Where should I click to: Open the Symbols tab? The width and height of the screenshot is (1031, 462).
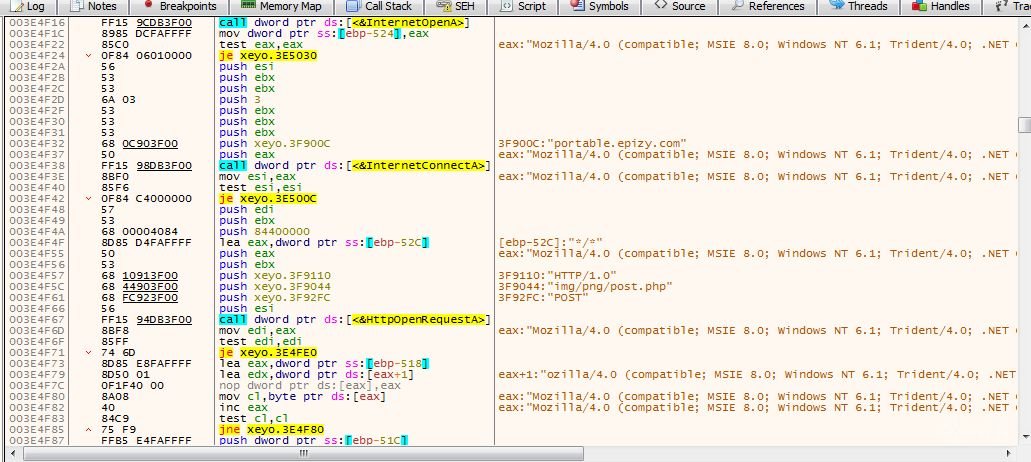point(600,7)
